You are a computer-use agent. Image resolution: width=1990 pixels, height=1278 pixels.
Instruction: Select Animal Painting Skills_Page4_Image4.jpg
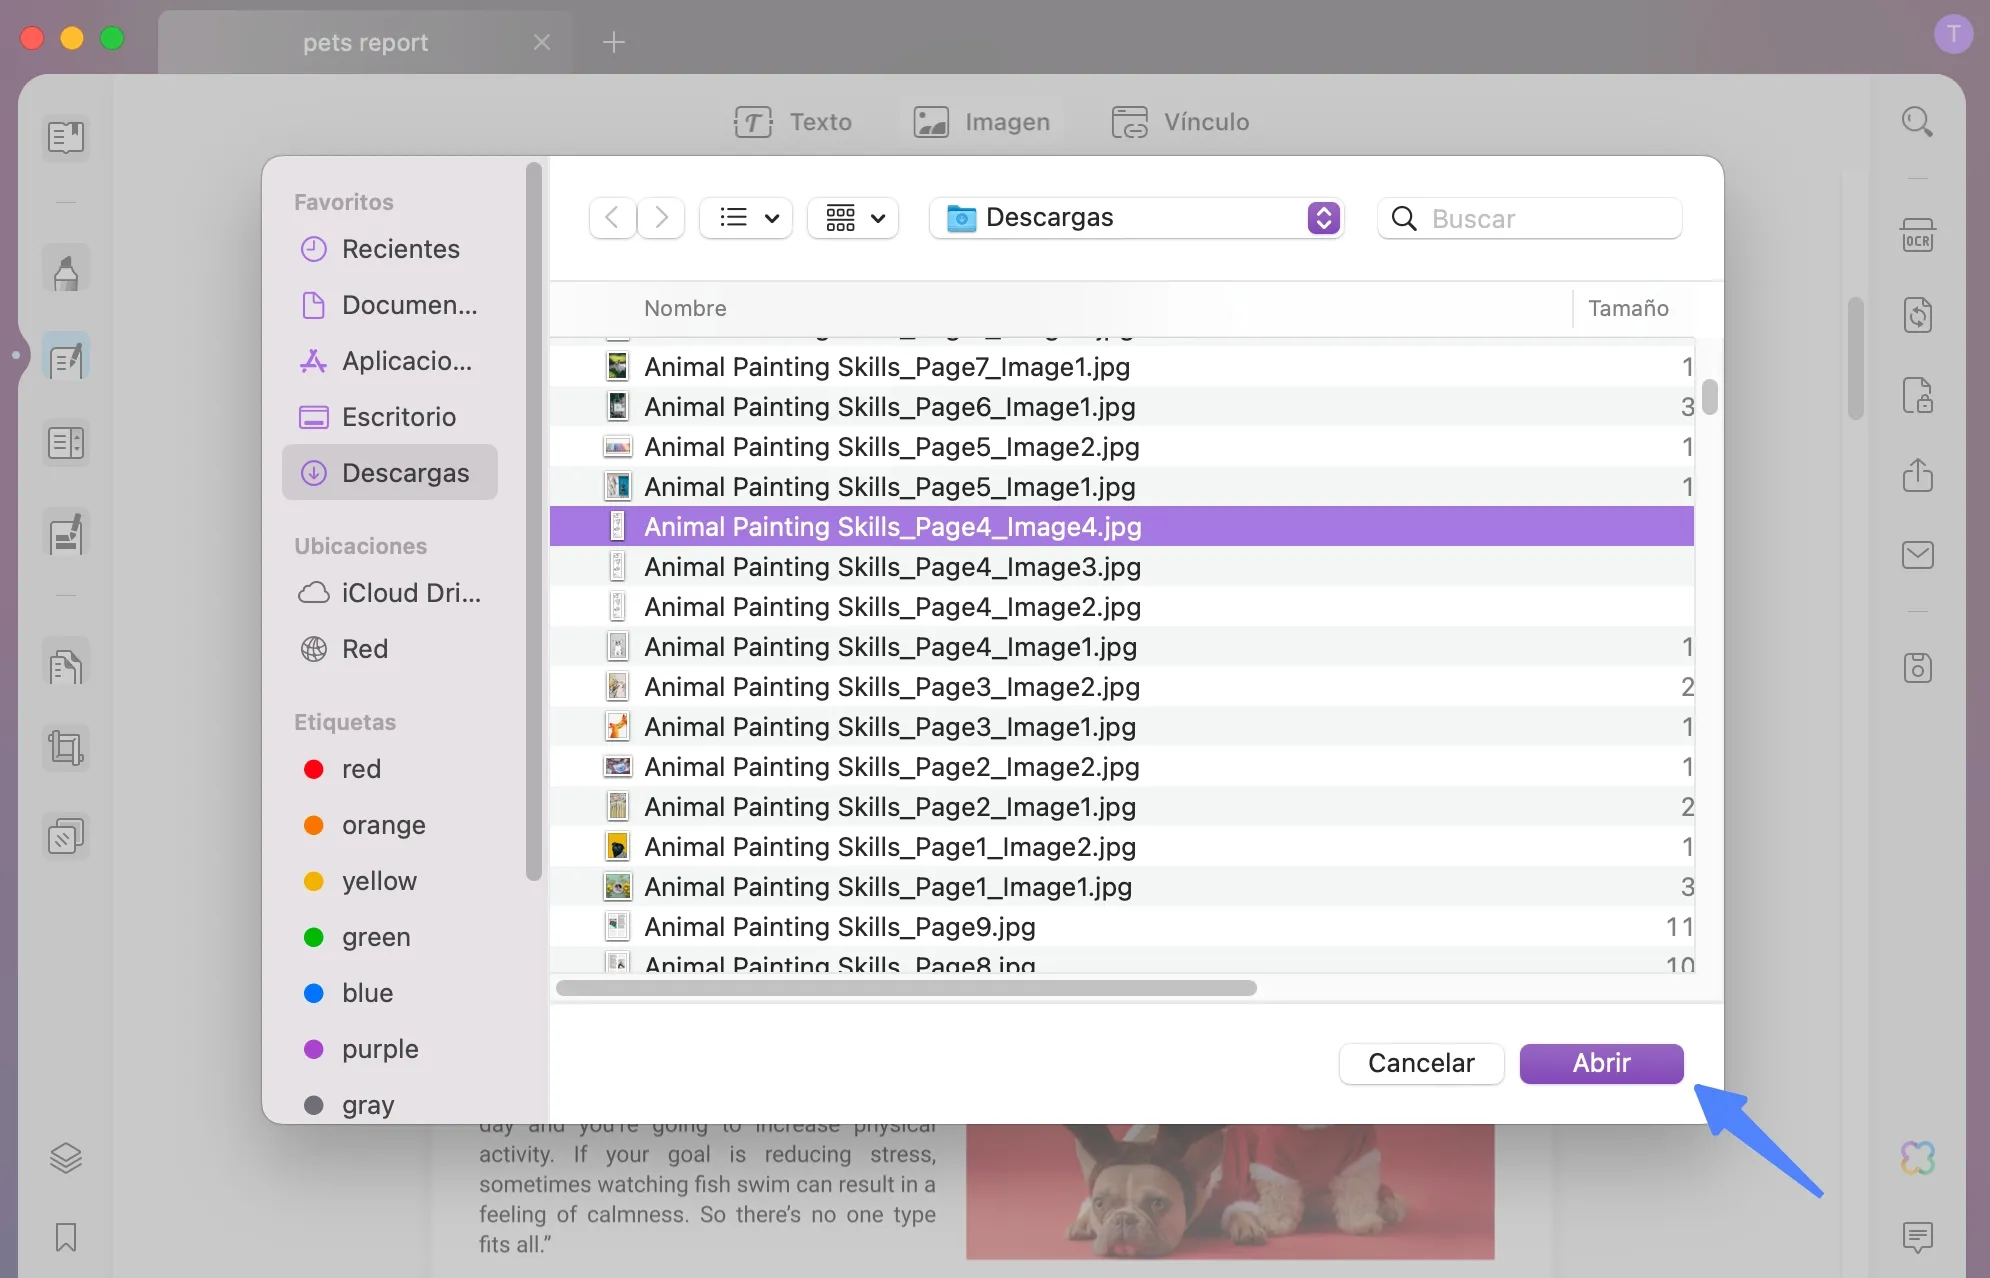click(1122, 527)
